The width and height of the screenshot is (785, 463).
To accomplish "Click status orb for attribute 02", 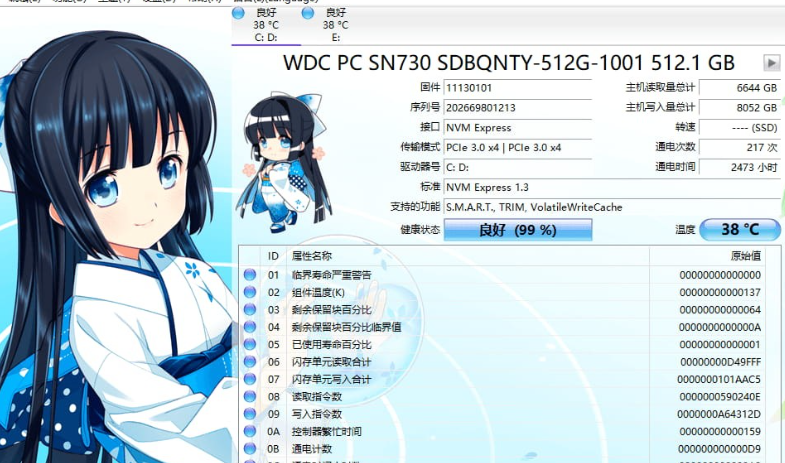I will coord(250,292).
